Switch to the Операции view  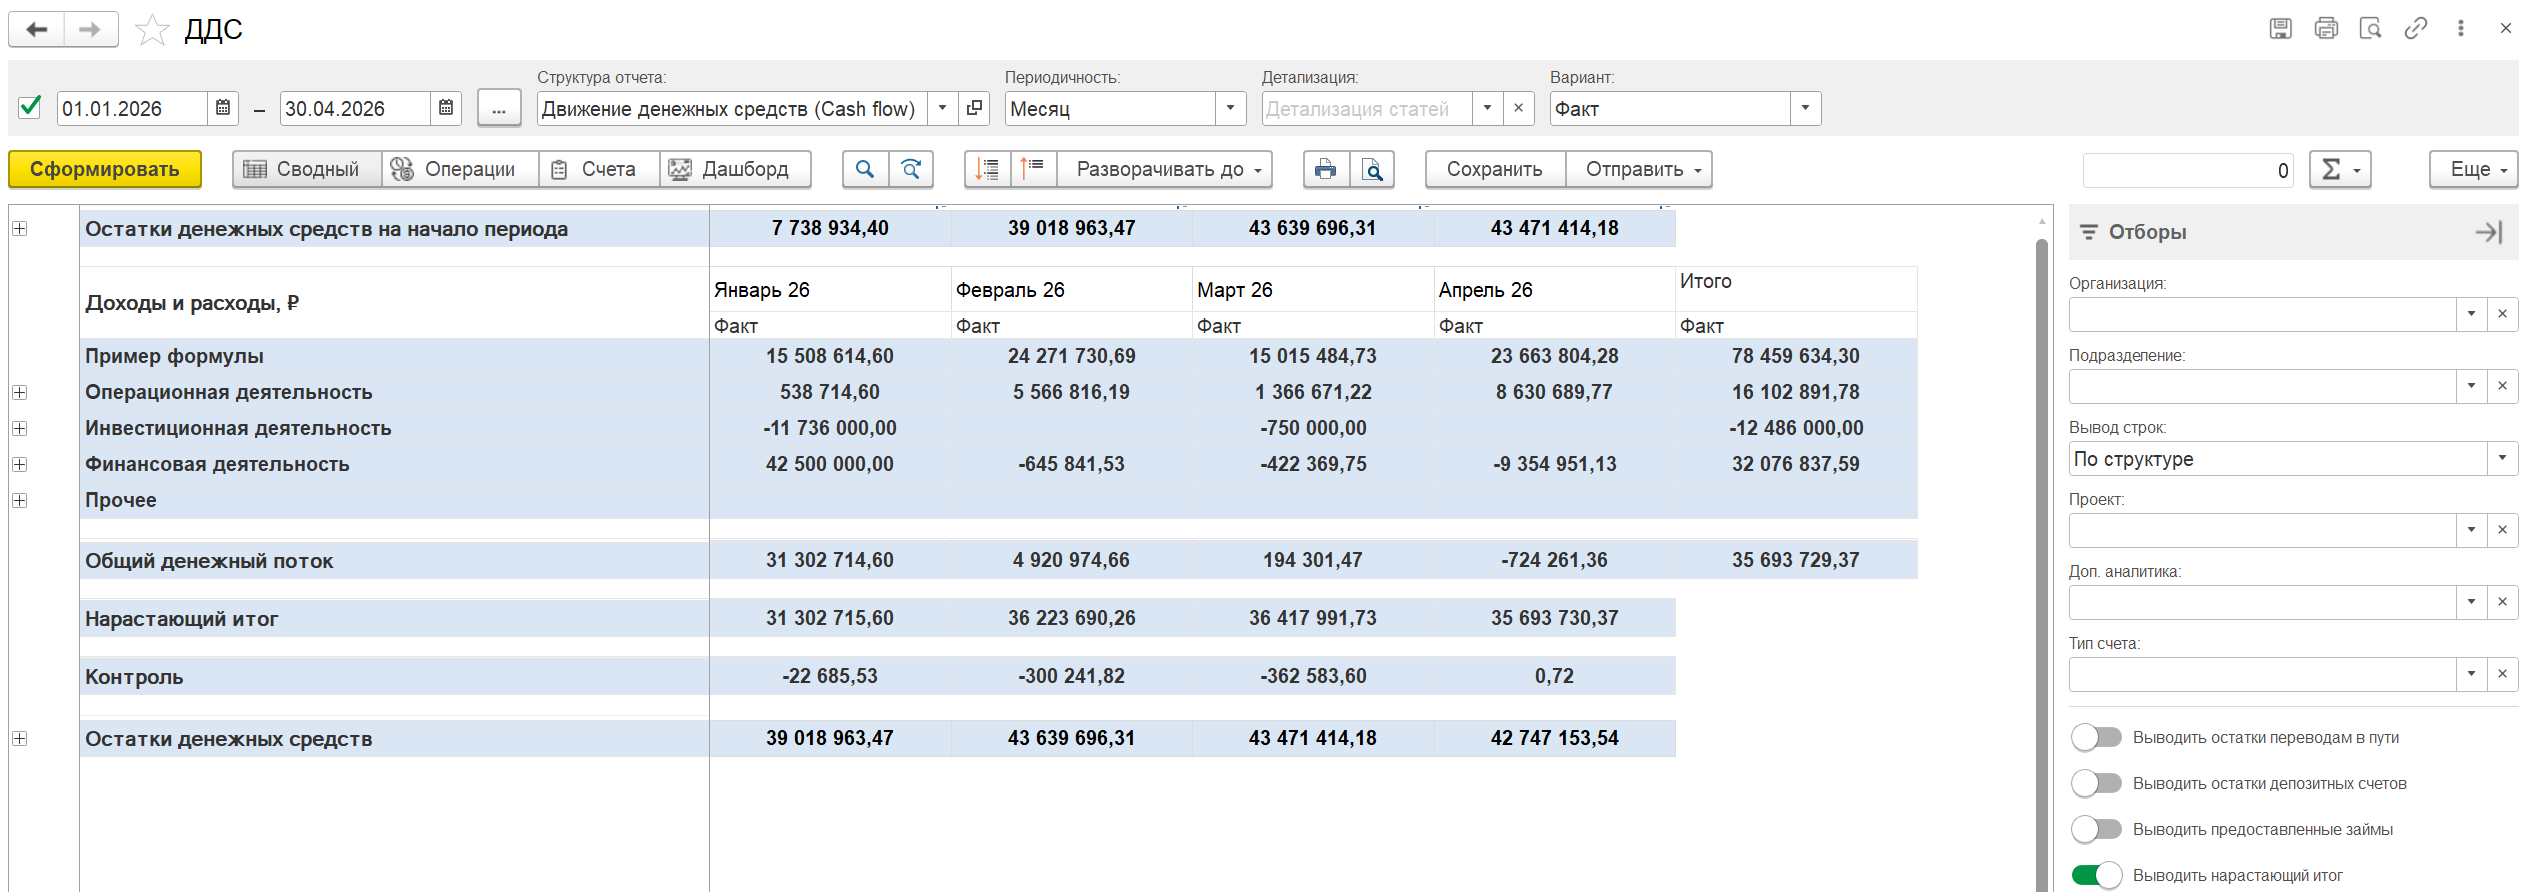460,169
